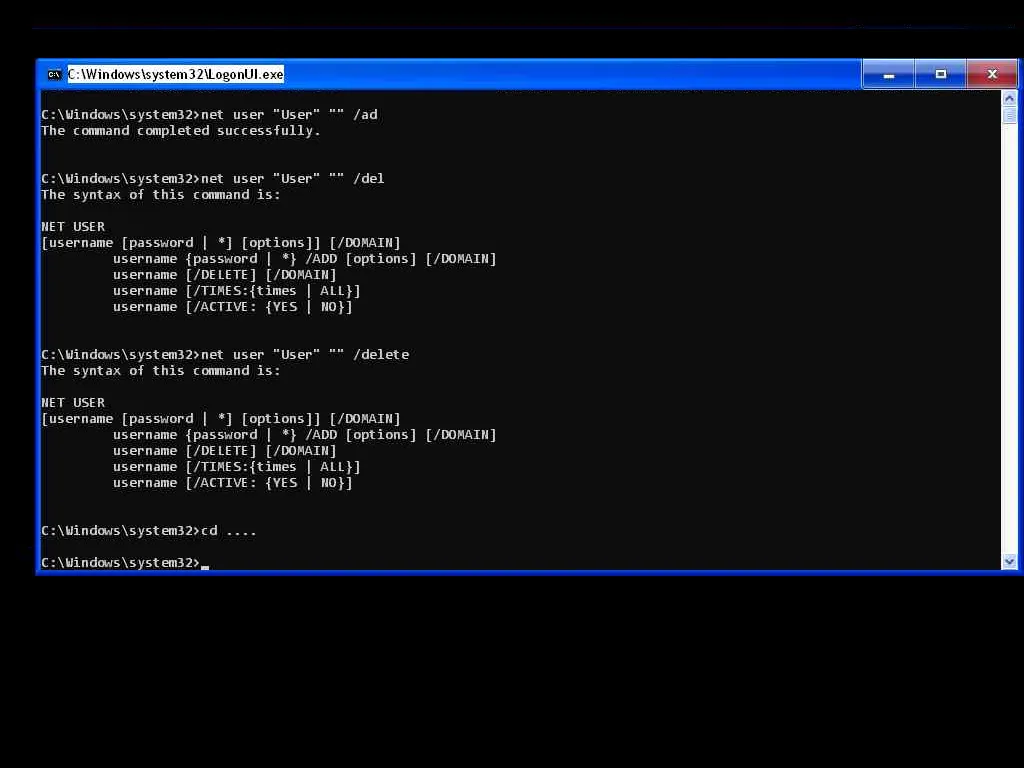
Task: Click the scrollbar down arrow
Action: [x=1009, y=561]
